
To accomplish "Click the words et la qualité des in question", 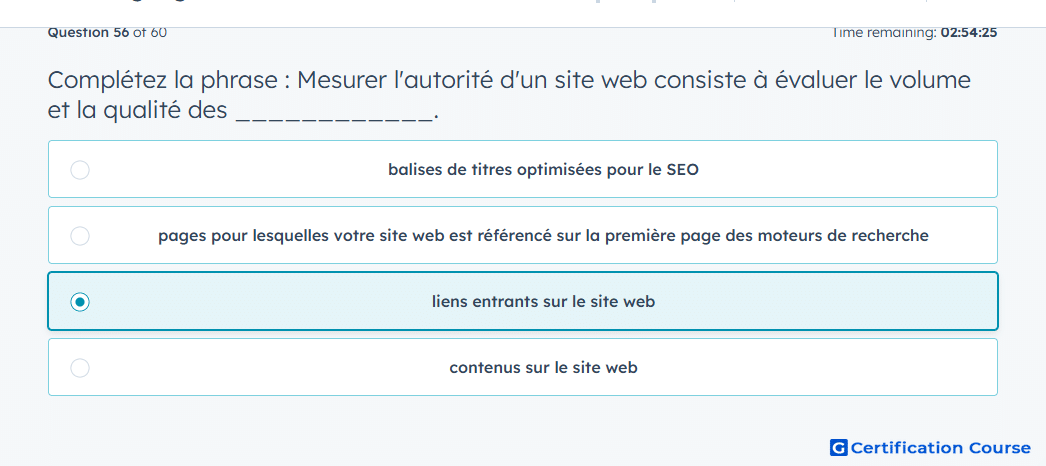I will click(138, 111).
